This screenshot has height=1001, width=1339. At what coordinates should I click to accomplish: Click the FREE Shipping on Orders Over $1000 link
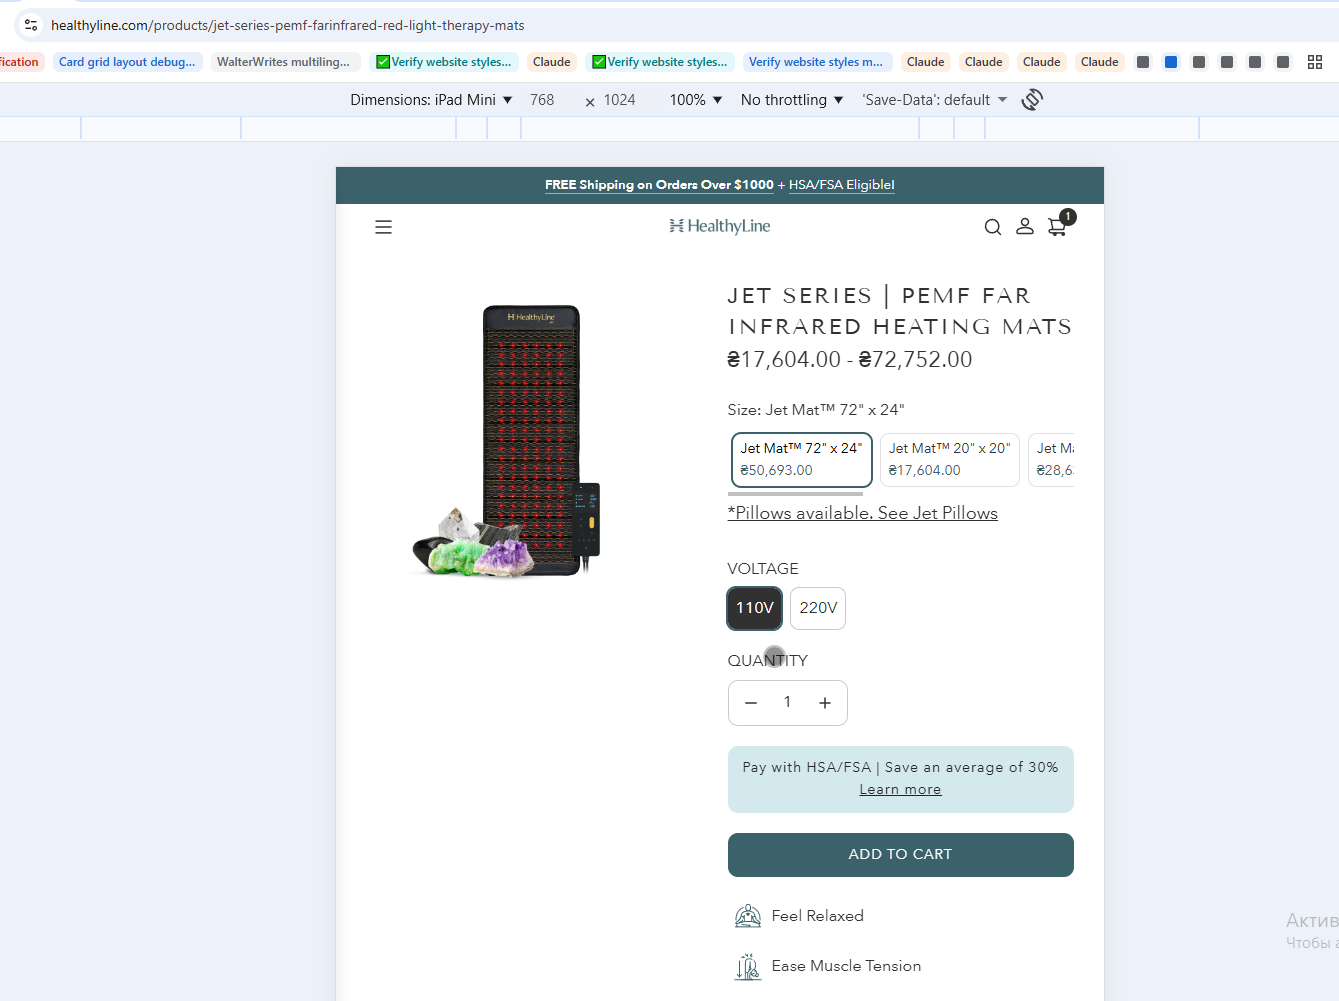click(659, 185)
